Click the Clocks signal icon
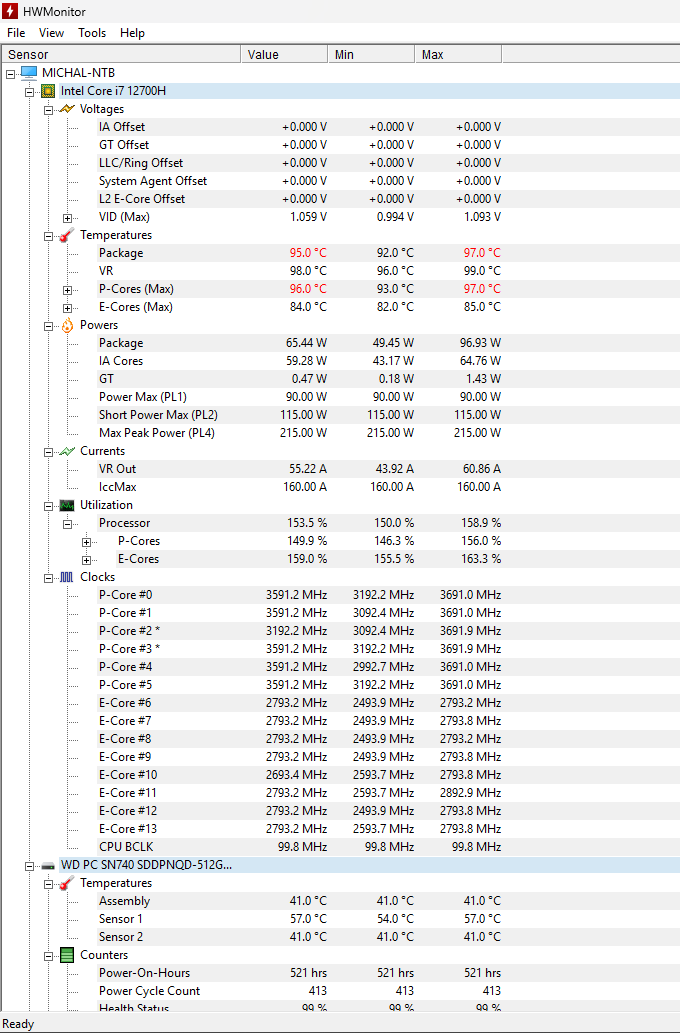This screenshot has height=1033, width=680. coord(67,577)
